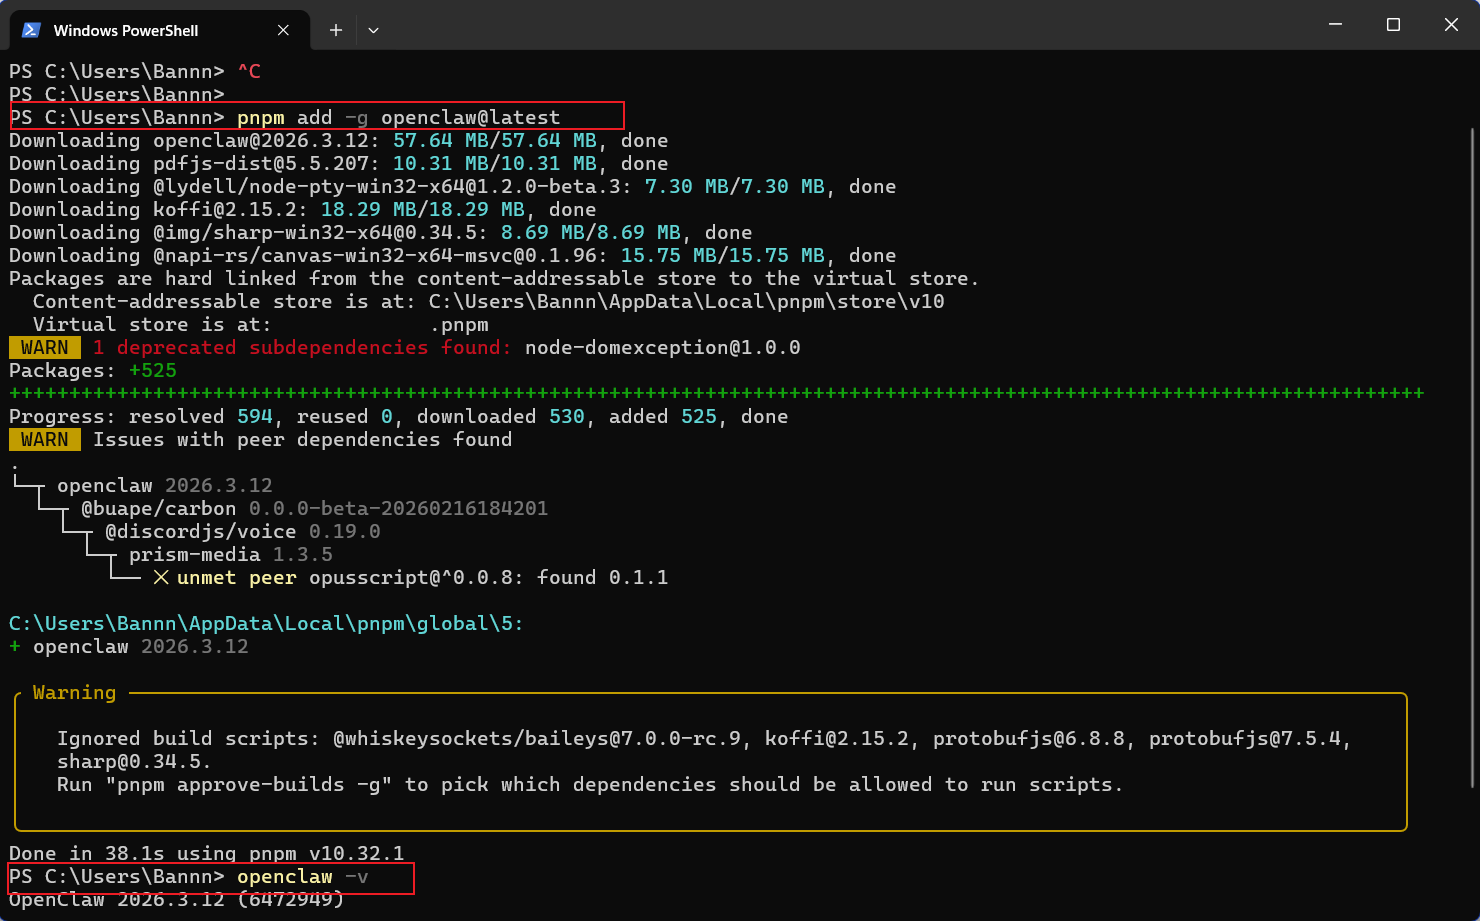The width and height of the screenshot is (1480, 921).
Task: Click the 'pnpm approve-builds -g' instruction line
Action: pyautogui.click(x=590, y=784)
